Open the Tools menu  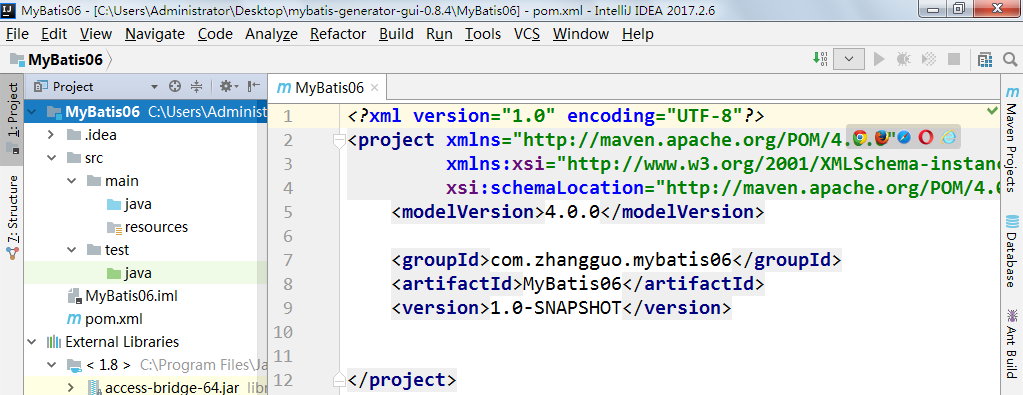[483, 34]
